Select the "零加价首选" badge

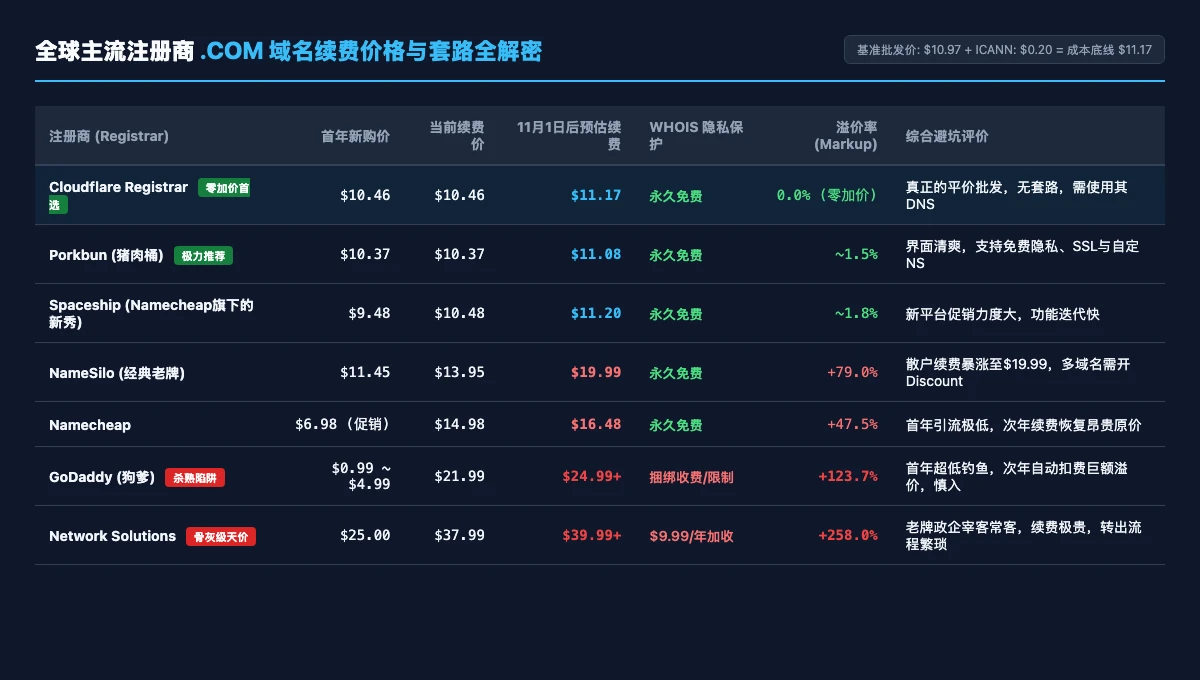149,196
